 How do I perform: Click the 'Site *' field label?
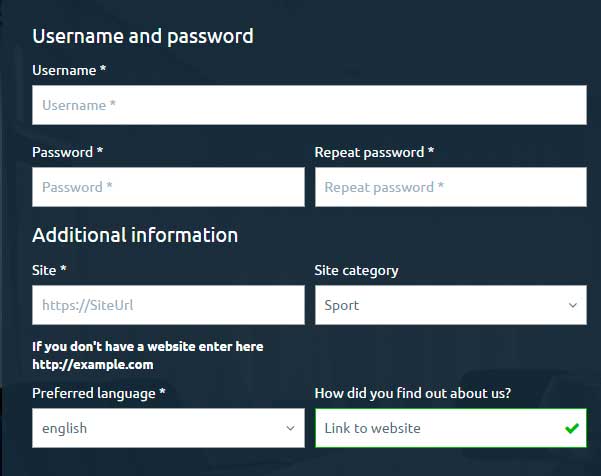pyautogui.click(x=49, y=270)
